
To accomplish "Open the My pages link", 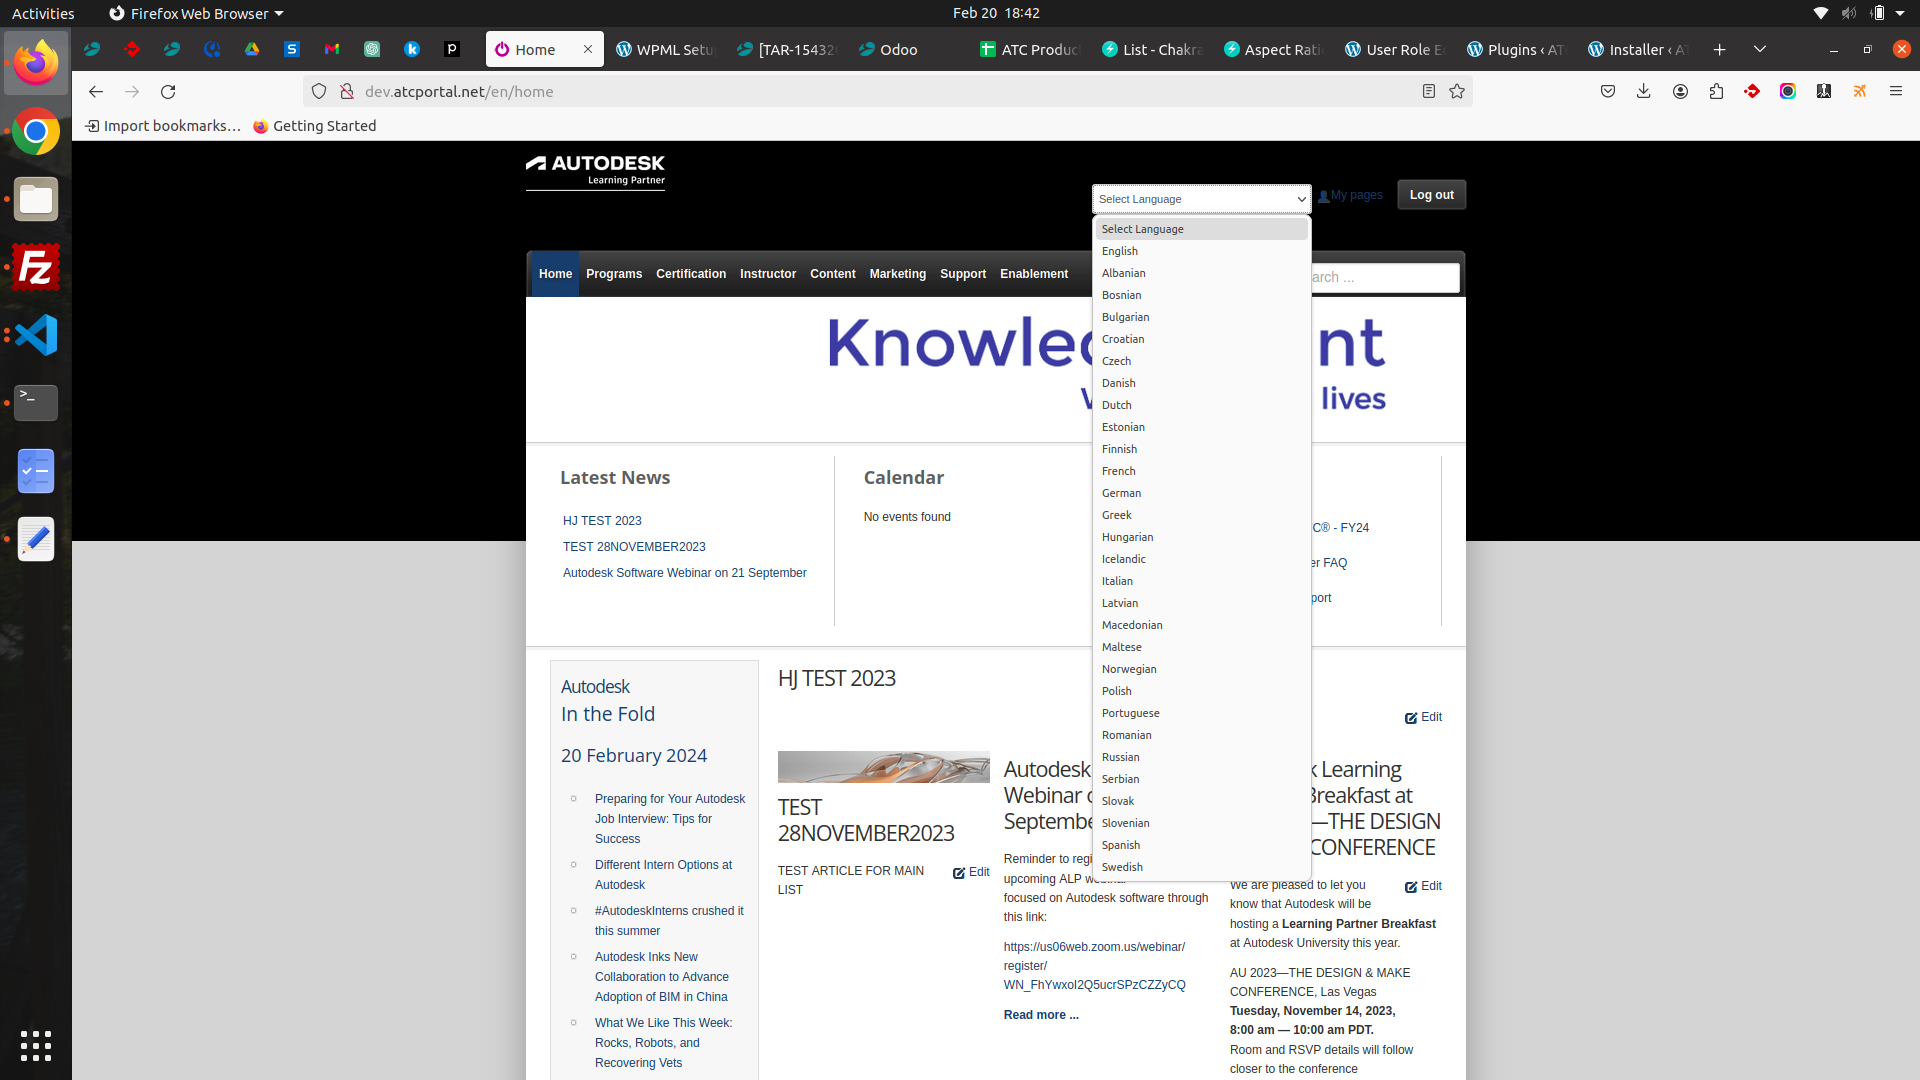I will (x=1356, y=195).
